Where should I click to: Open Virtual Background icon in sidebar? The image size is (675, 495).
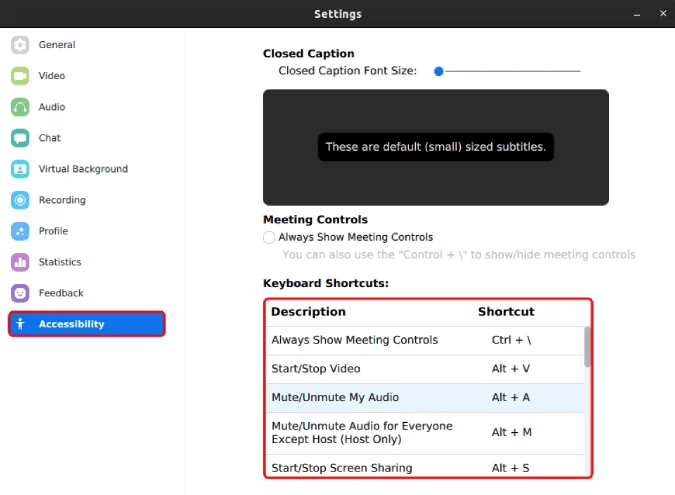click(20, 169)
